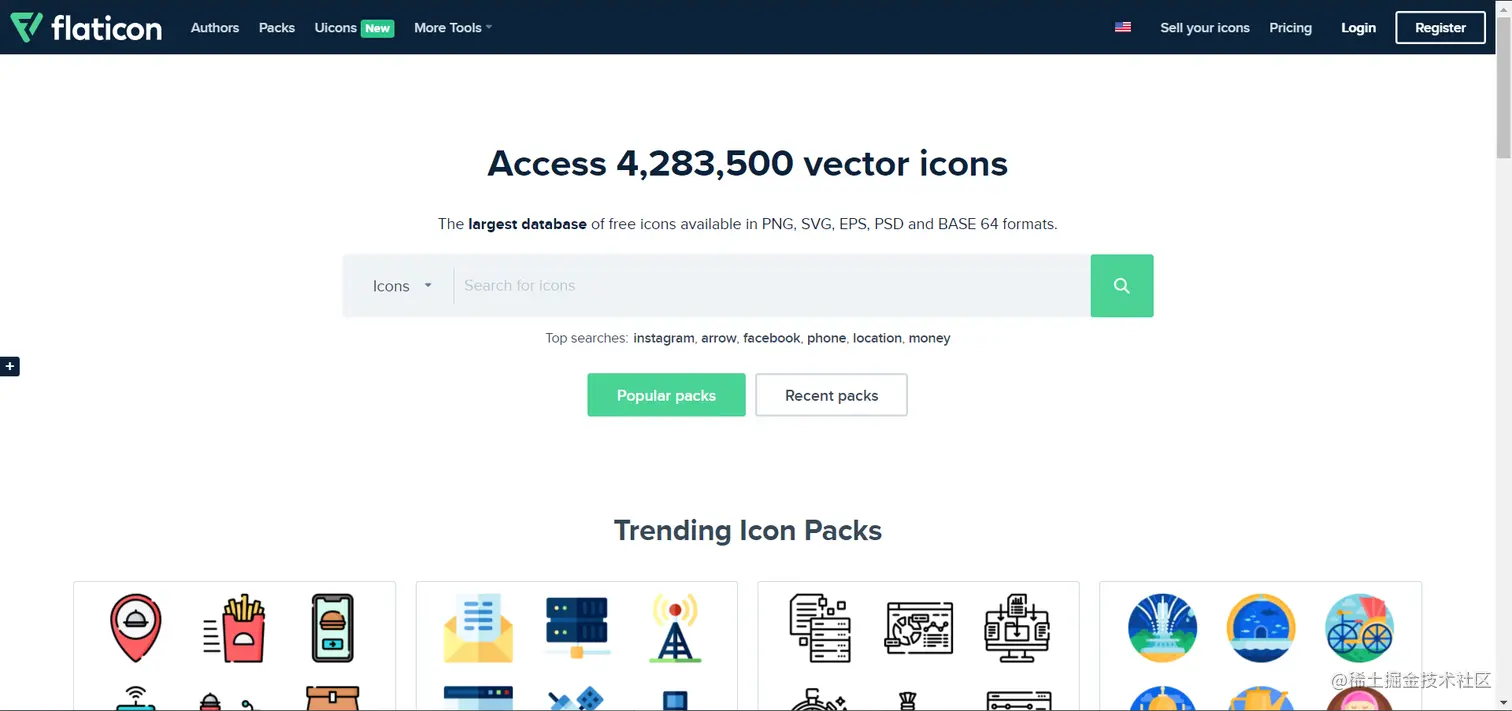Search for top term instagram
The width and height of the screenshot is (1512, 711).
(664, 338)
